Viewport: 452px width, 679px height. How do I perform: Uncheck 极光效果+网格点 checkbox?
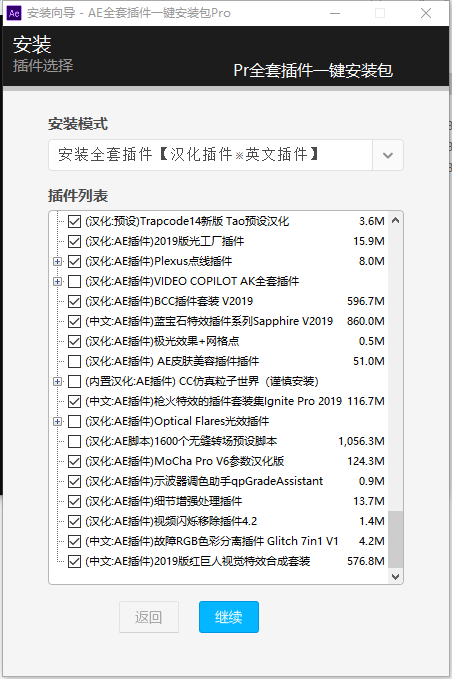pos(74,341)
